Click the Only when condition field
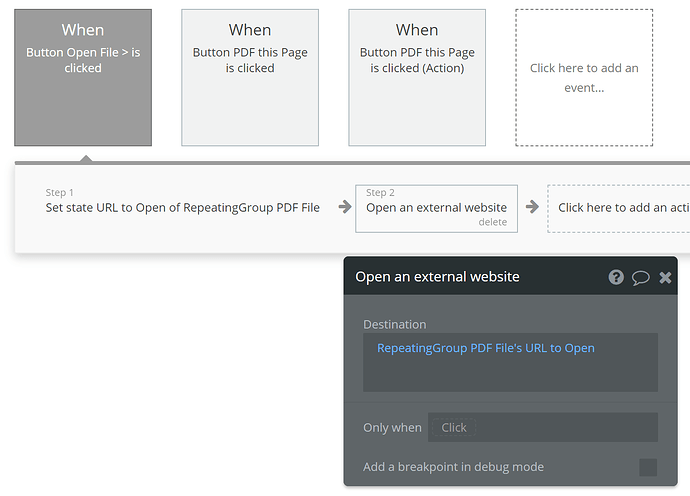Viewport: 690px width, 496px height. tap(542, 427)
